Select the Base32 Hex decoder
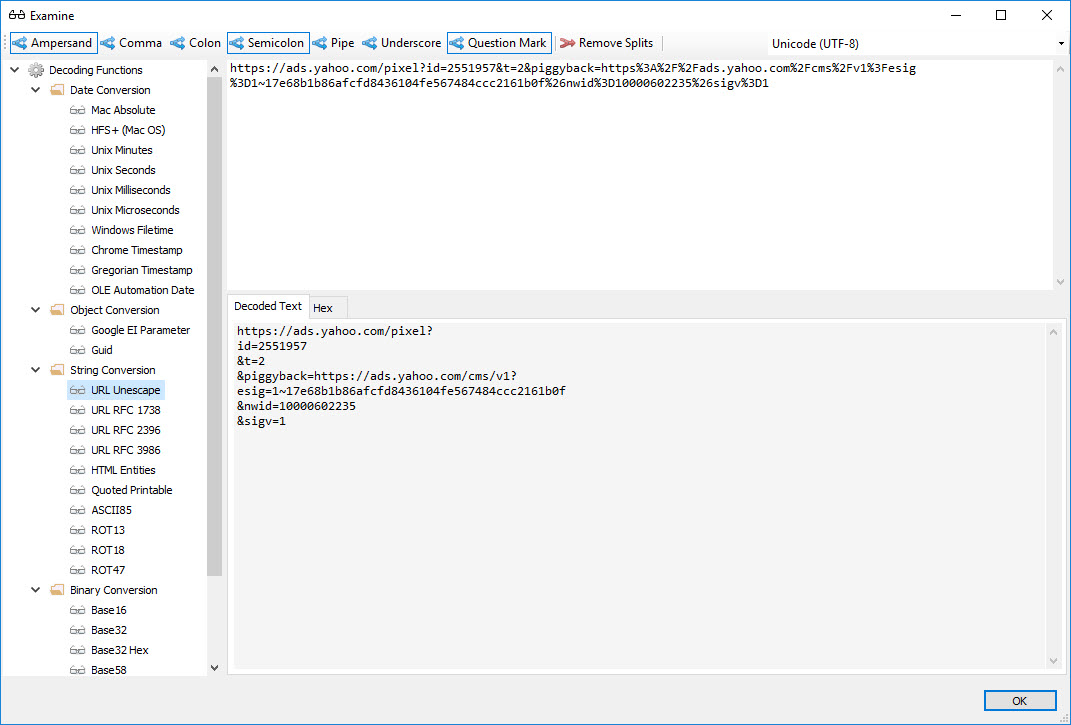Viewport: 1071px width, 725px height. tap(120, 650)
